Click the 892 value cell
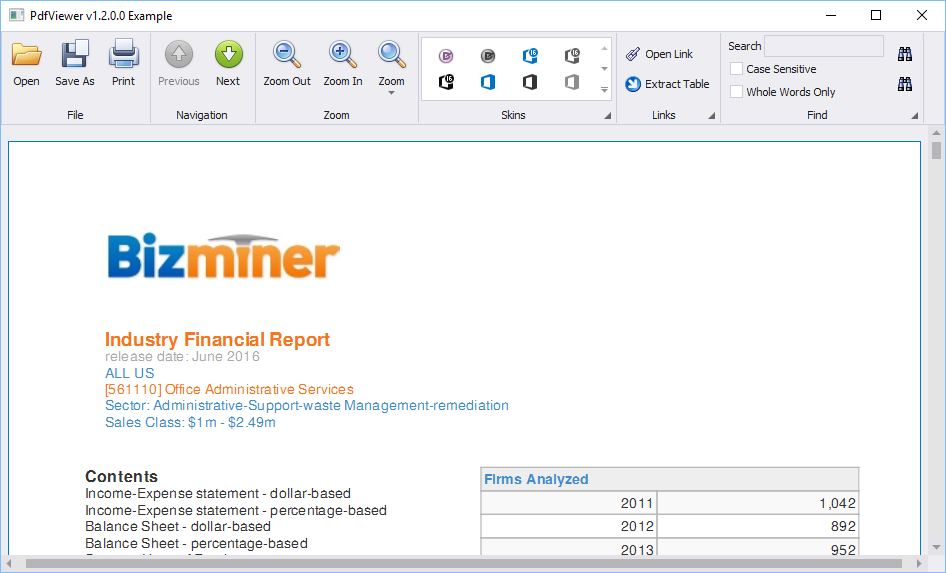 click(x=758, y=526)
